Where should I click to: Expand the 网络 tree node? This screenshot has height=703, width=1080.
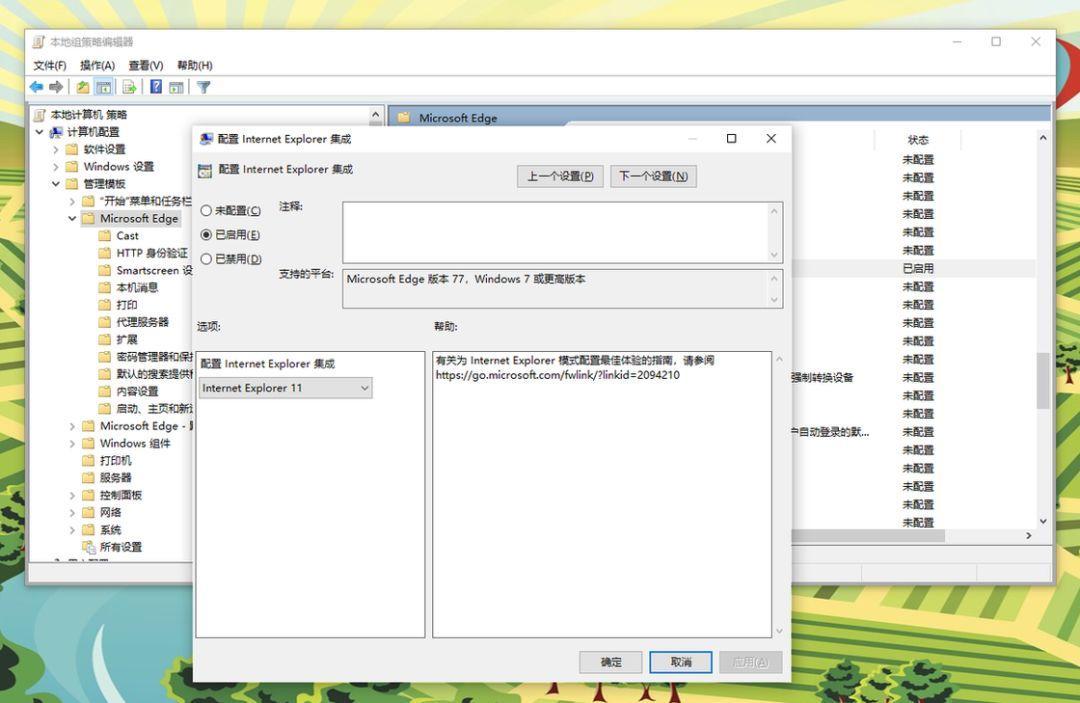pyautogui.click(x=72, y=512)
